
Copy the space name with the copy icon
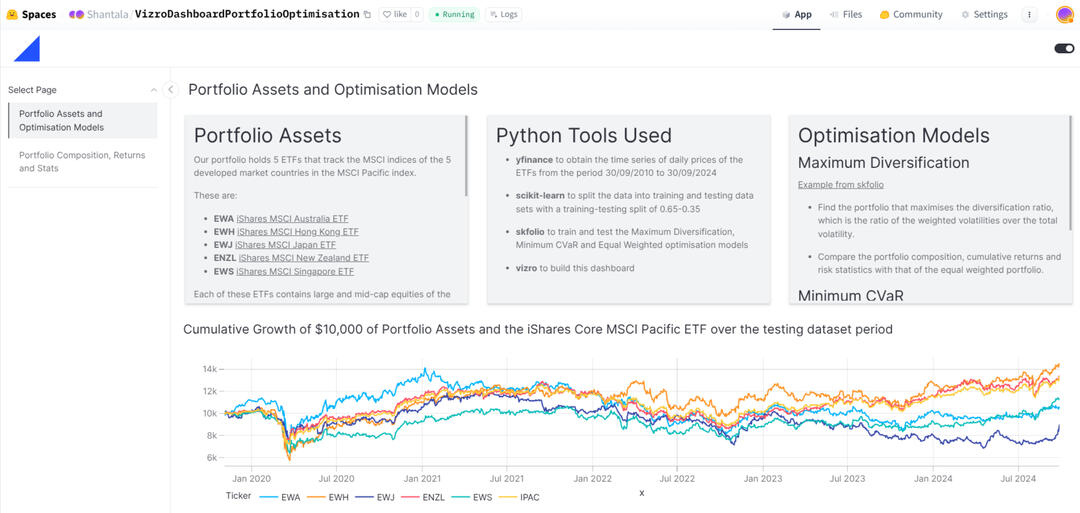coord(367,15)
